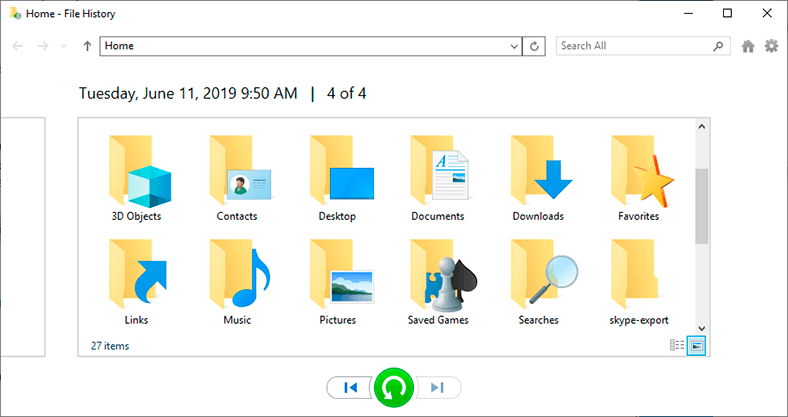Click the backup date heading text
Viewport: 788px width, 417px height.
pyautogui.click(x=188, y=93)
